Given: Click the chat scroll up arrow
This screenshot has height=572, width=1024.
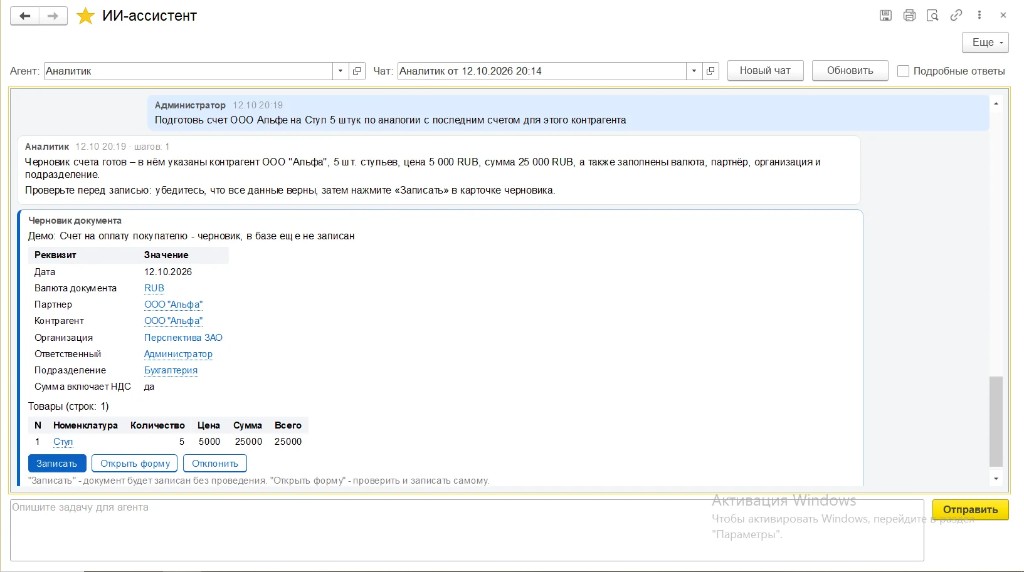Looking at the screenshot, I should (x=996, y=103).
